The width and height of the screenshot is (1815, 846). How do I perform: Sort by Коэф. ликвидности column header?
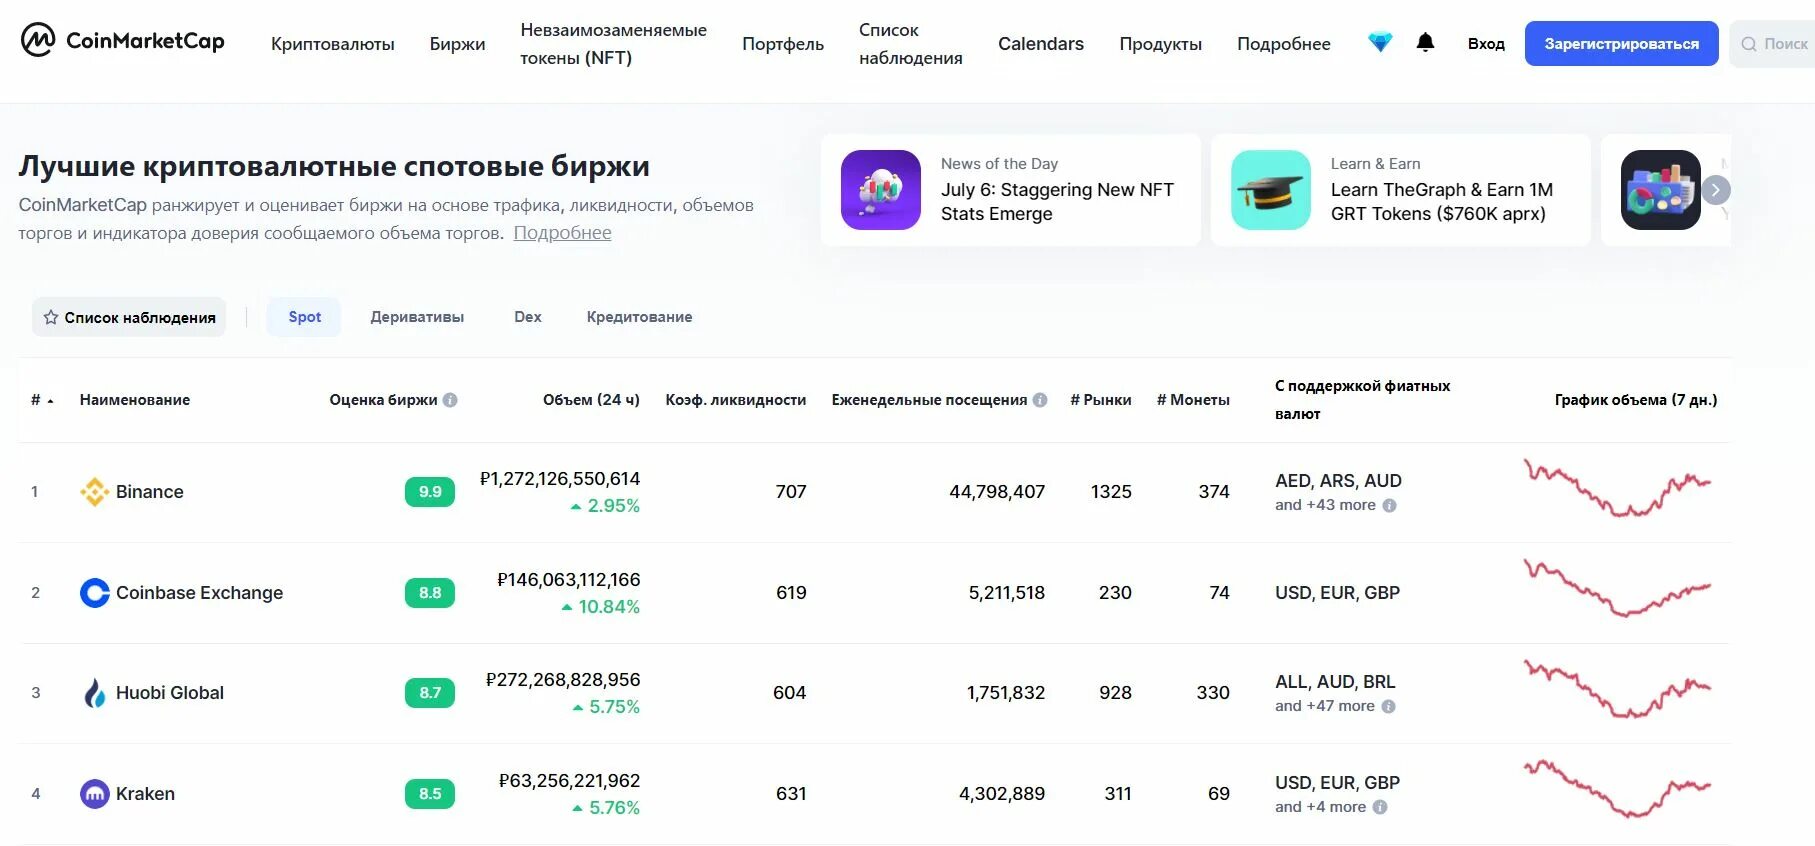click(736, 400)
